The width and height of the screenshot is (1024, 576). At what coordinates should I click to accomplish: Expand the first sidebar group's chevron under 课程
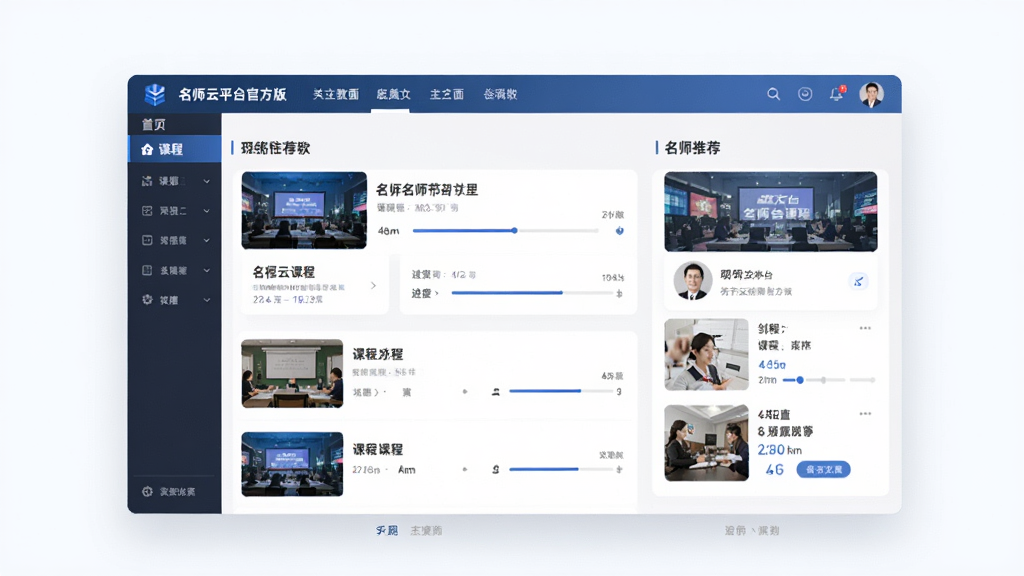pos(206,181)
